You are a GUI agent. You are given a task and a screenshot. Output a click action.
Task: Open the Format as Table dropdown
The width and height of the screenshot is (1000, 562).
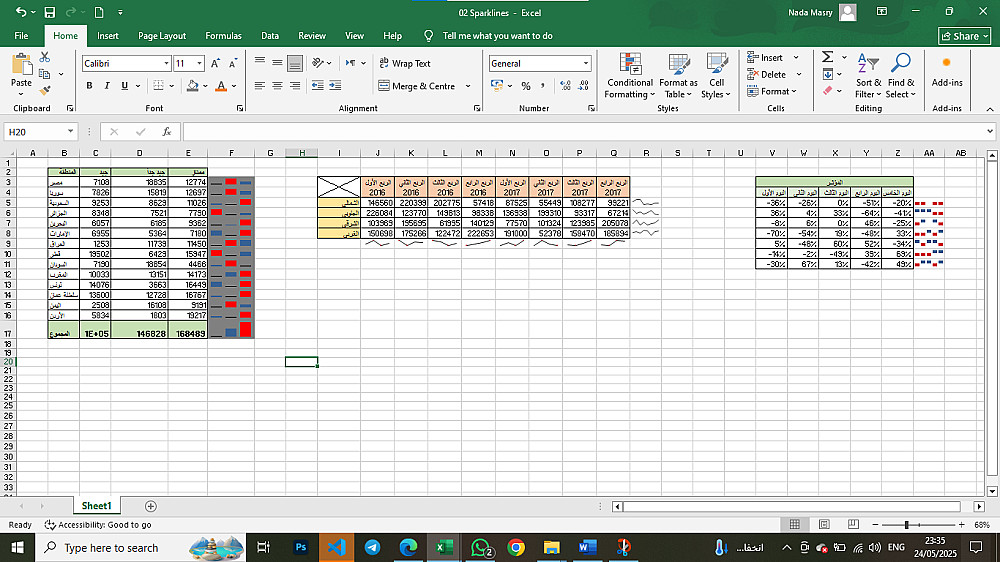(x=679, y=76)
